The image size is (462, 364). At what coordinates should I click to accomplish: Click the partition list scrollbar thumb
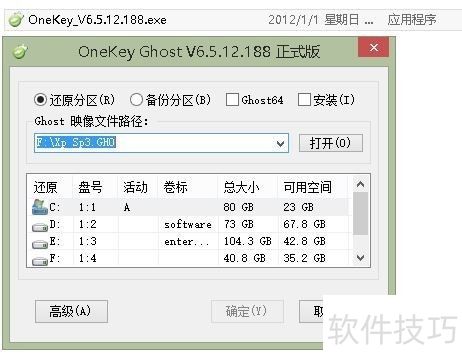tap(360, 213)
